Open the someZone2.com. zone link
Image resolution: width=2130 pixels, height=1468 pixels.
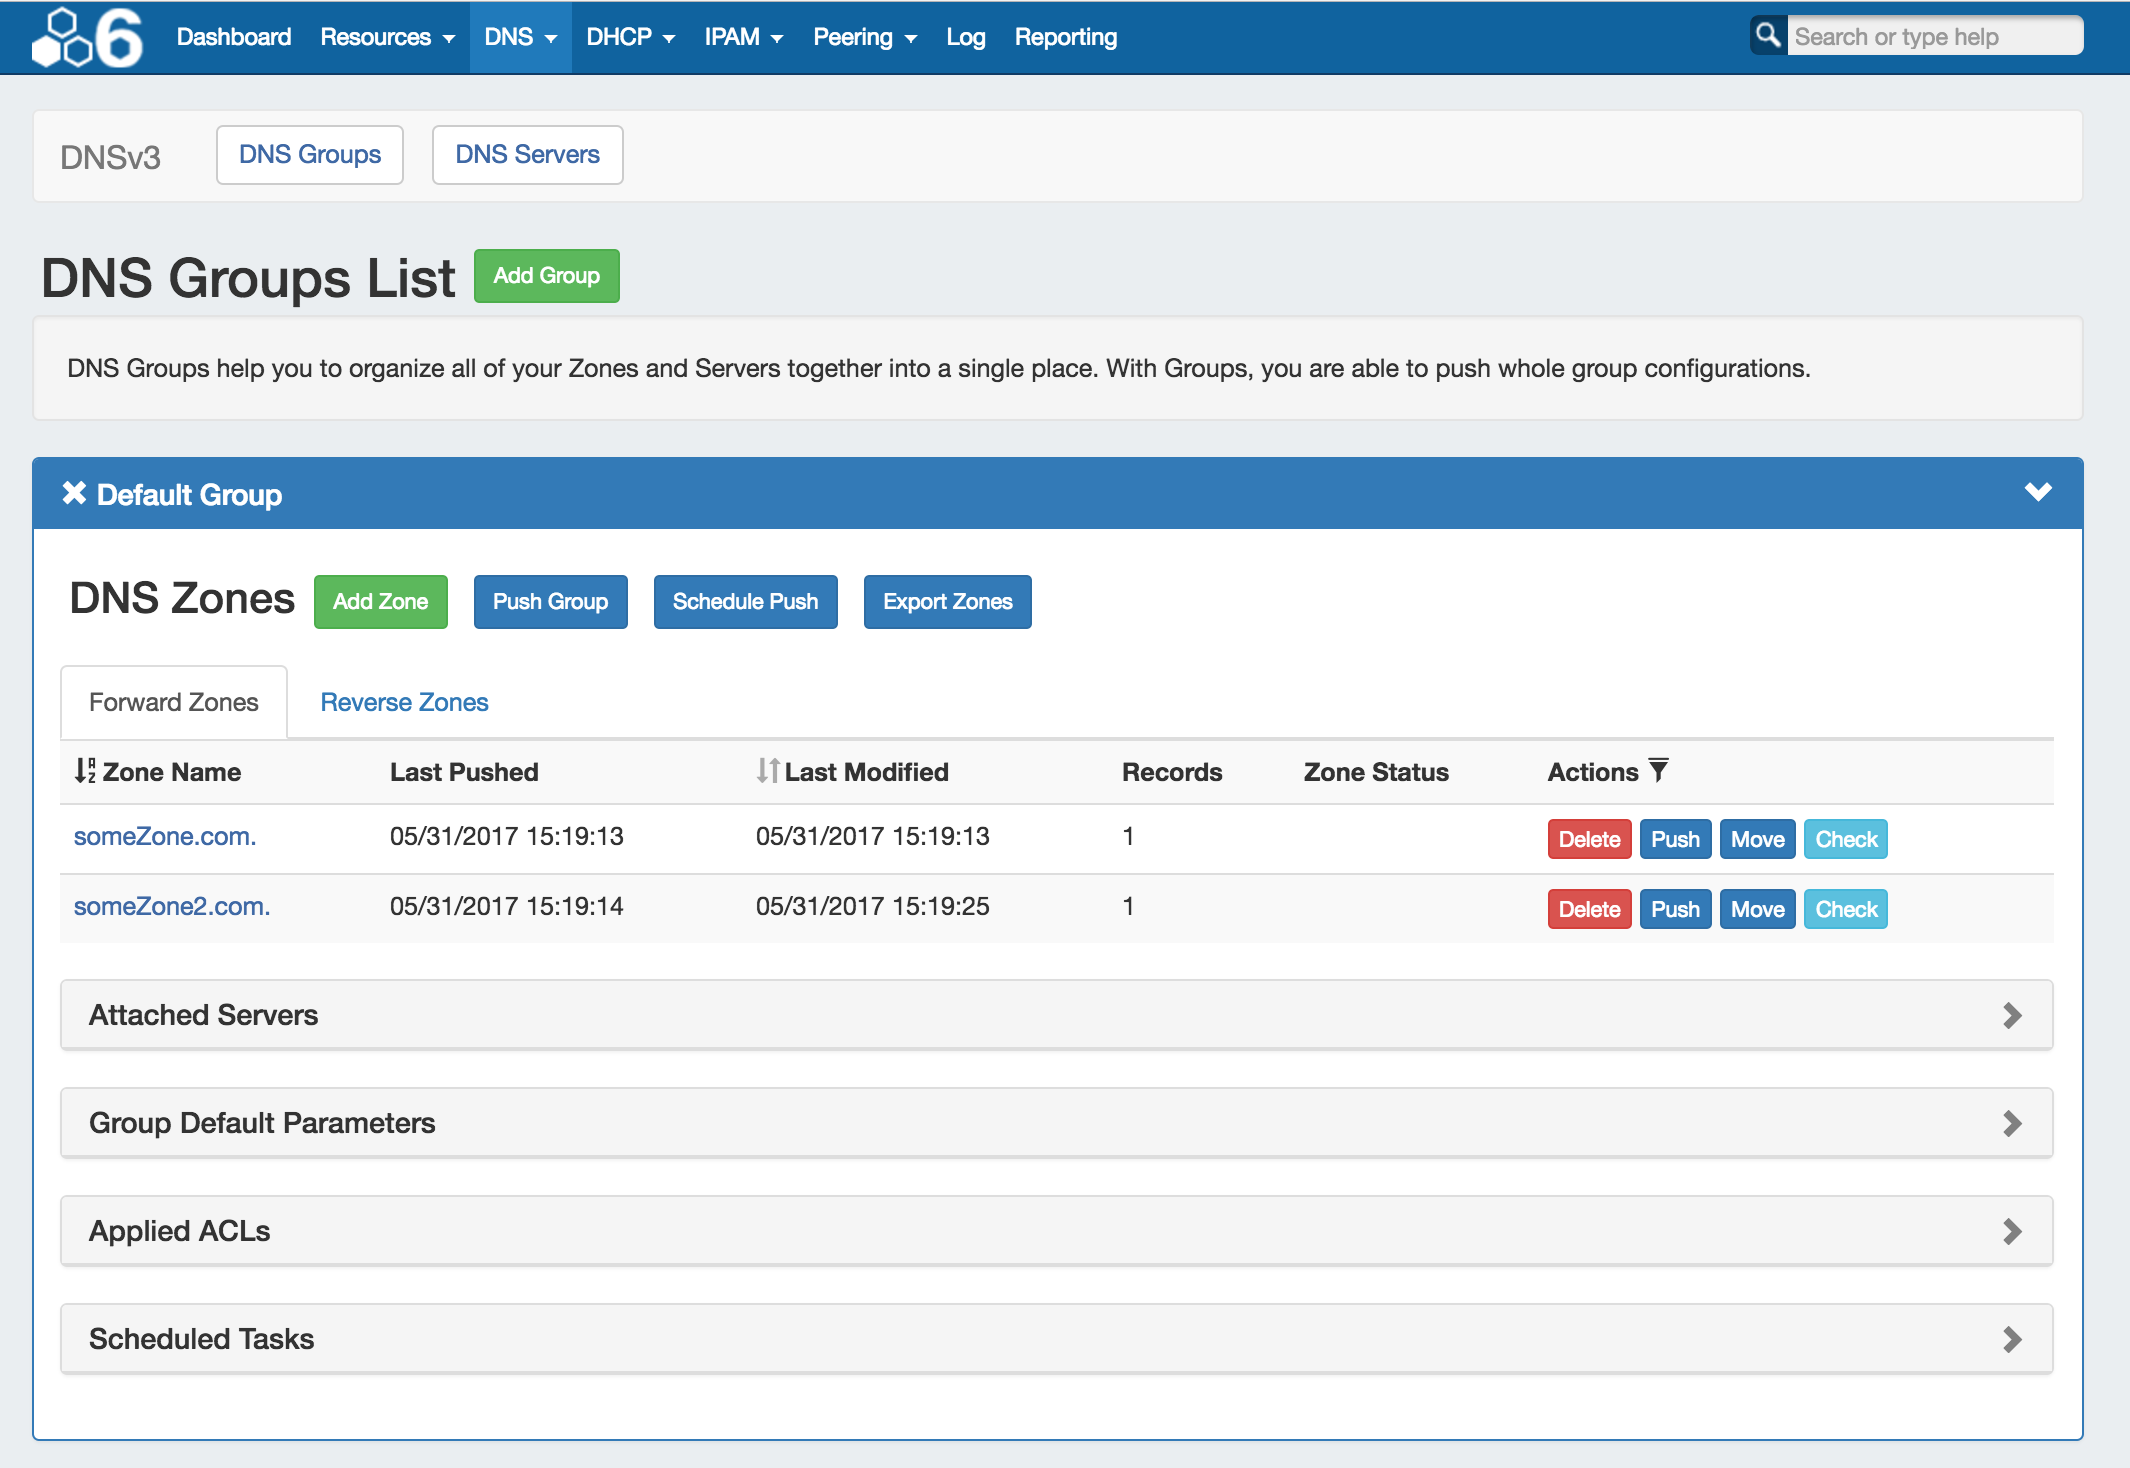click(172, 906)
